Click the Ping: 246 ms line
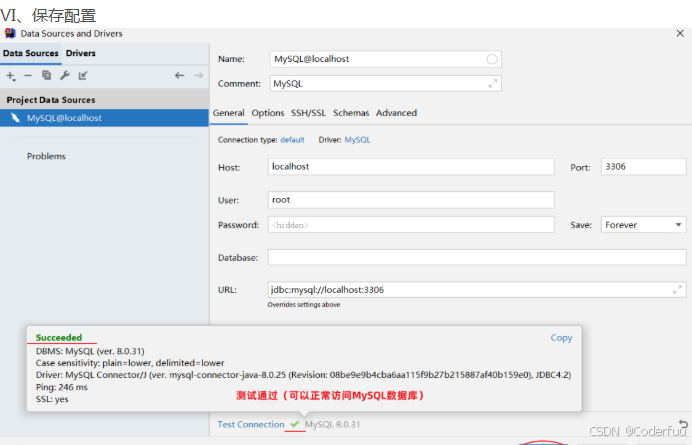692x445 pixels. (x=62, y=387)
